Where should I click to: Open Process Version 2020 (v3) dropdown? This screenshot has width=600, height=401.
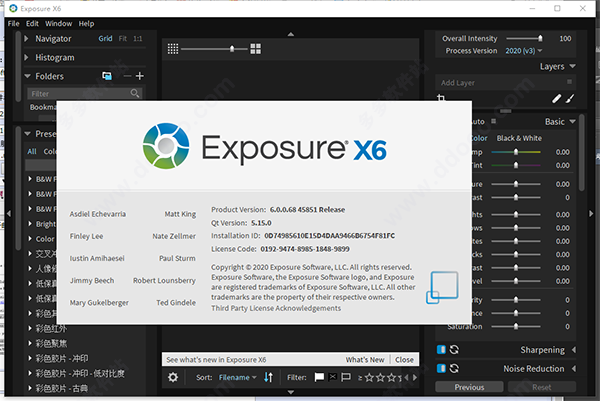point(524,51)
